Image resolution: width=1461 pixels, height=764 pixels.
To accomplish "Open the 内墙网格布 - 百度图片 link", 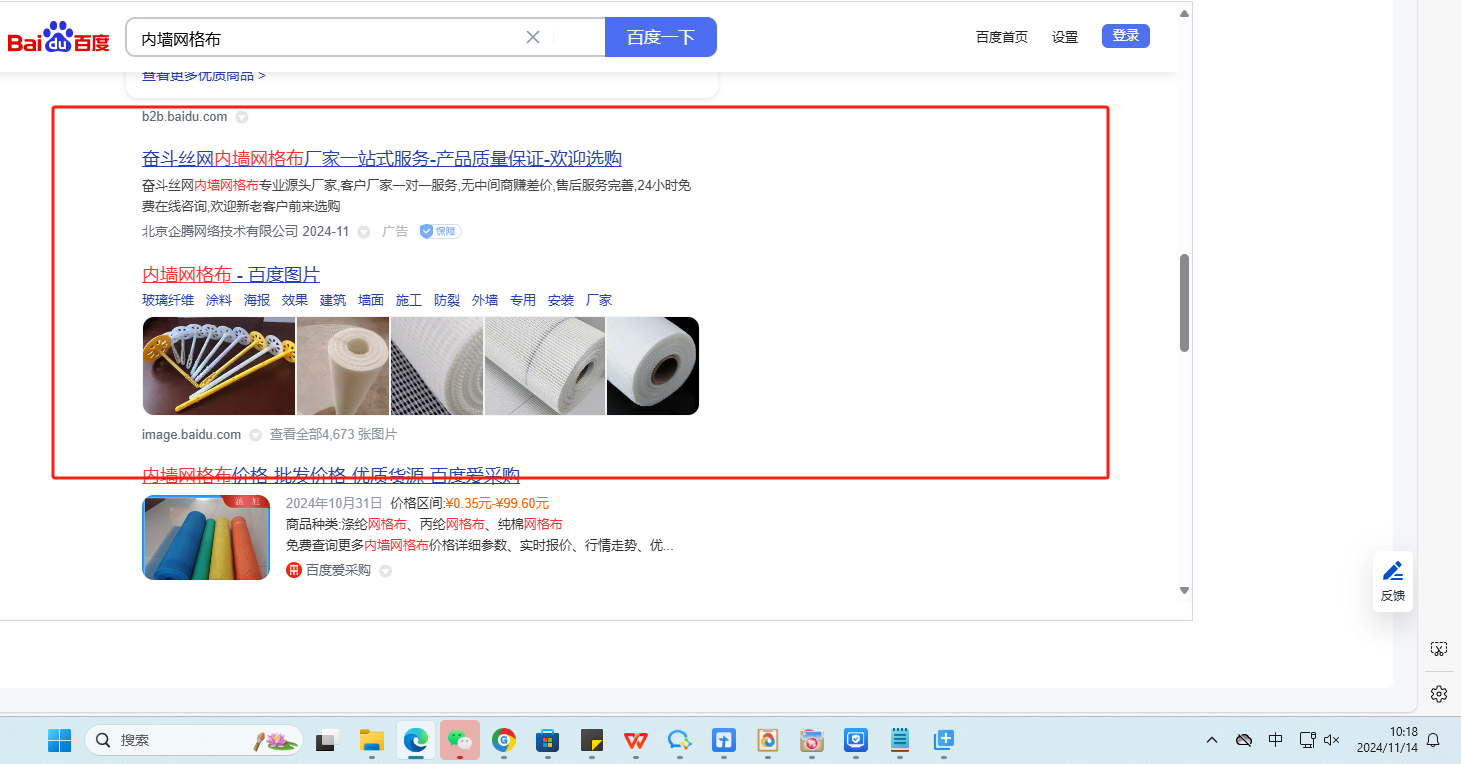I will pyautogui.click(x=231, y=275).
